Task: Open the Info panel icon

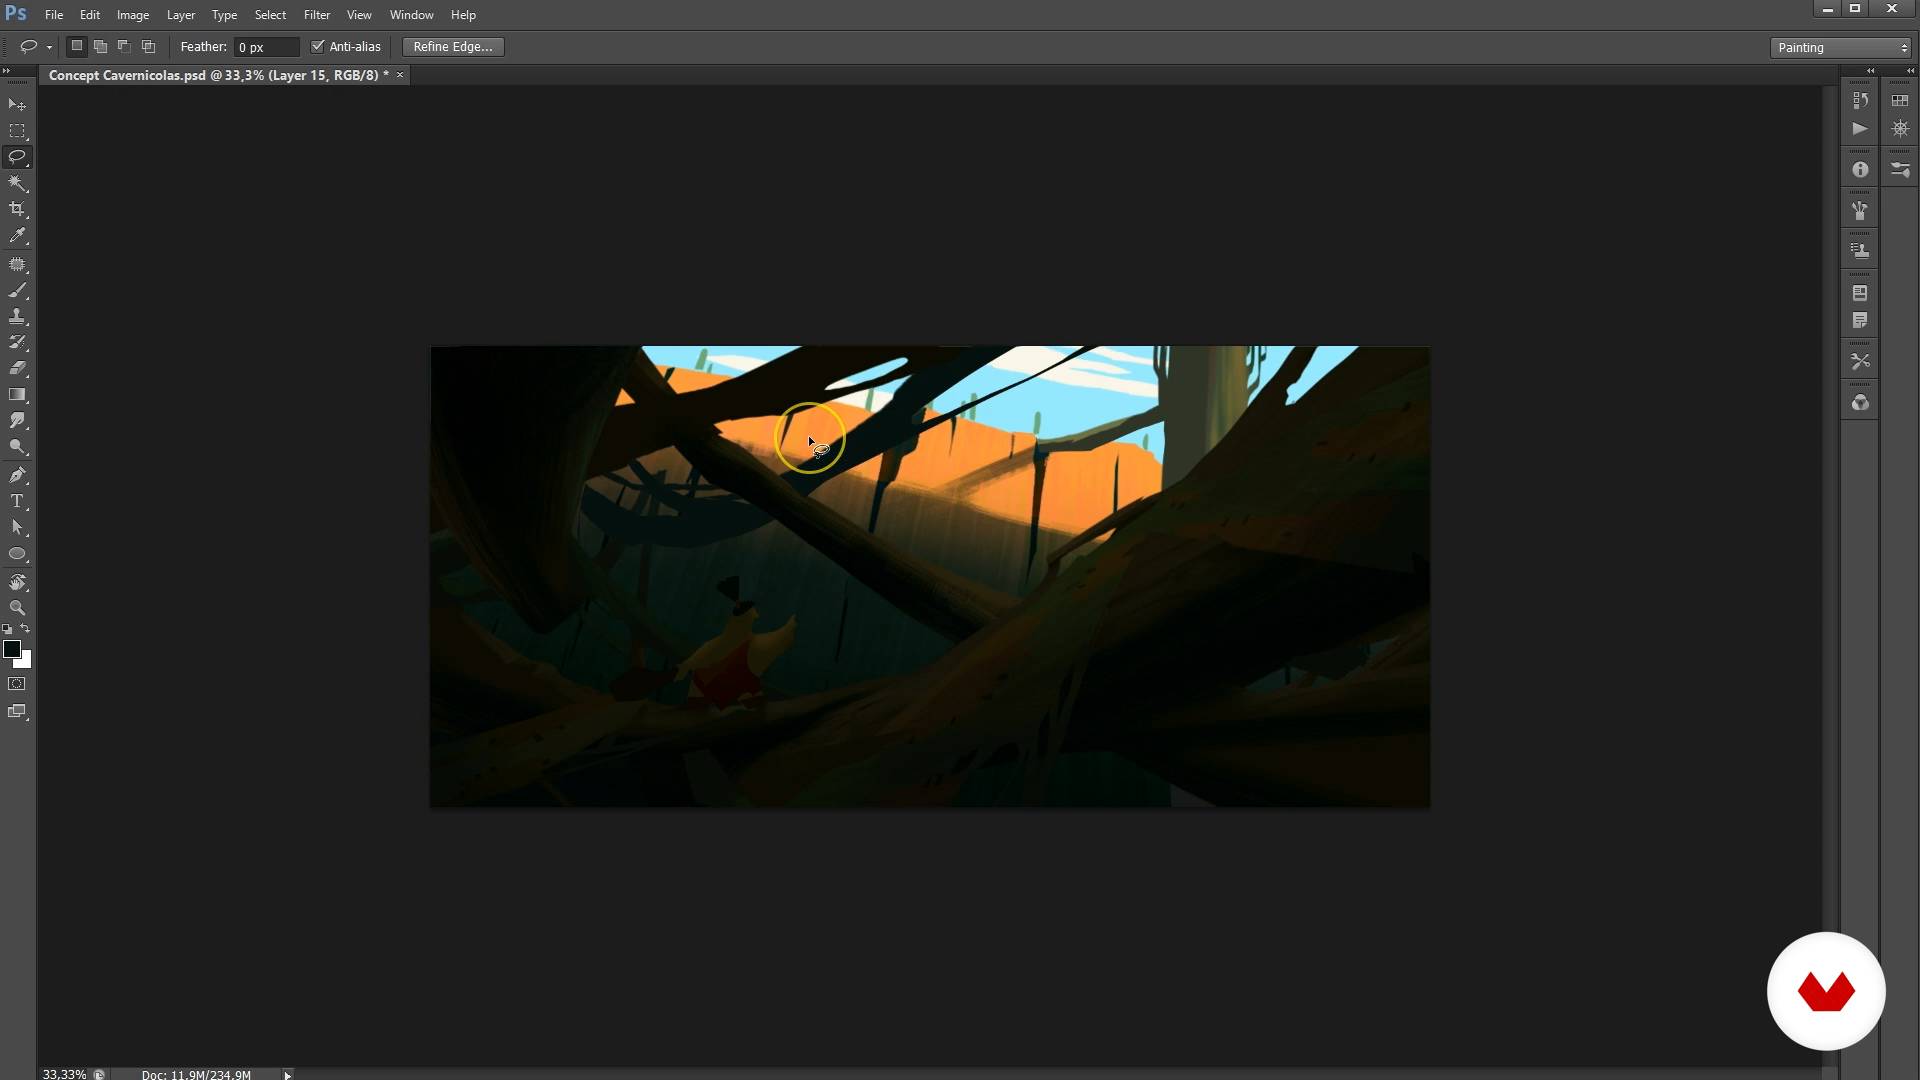Action: 1860,170
